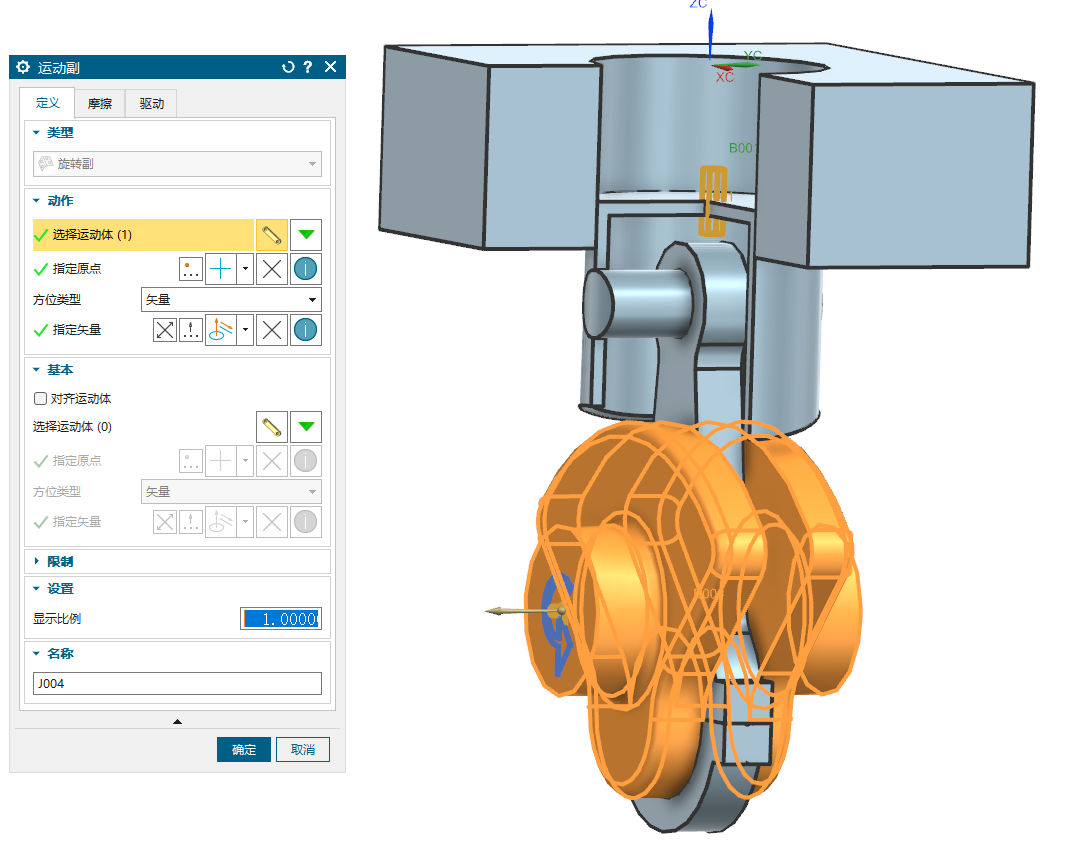
Task: Open the inferred vector type dropdown arrow in 动作
Action: point(245,330)
